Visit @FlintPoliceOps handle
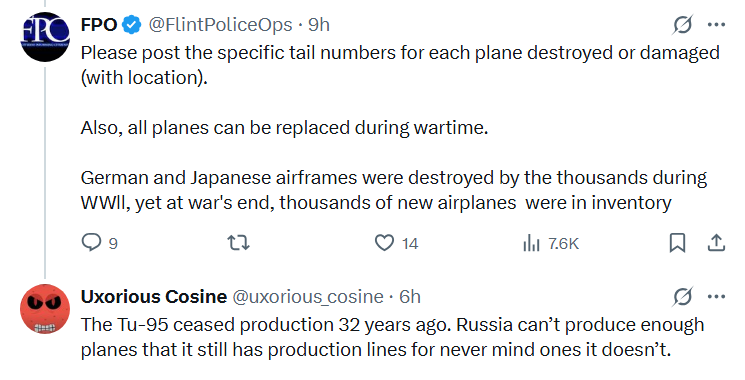This screenshot has height=380, width=745. coord(220,25)
